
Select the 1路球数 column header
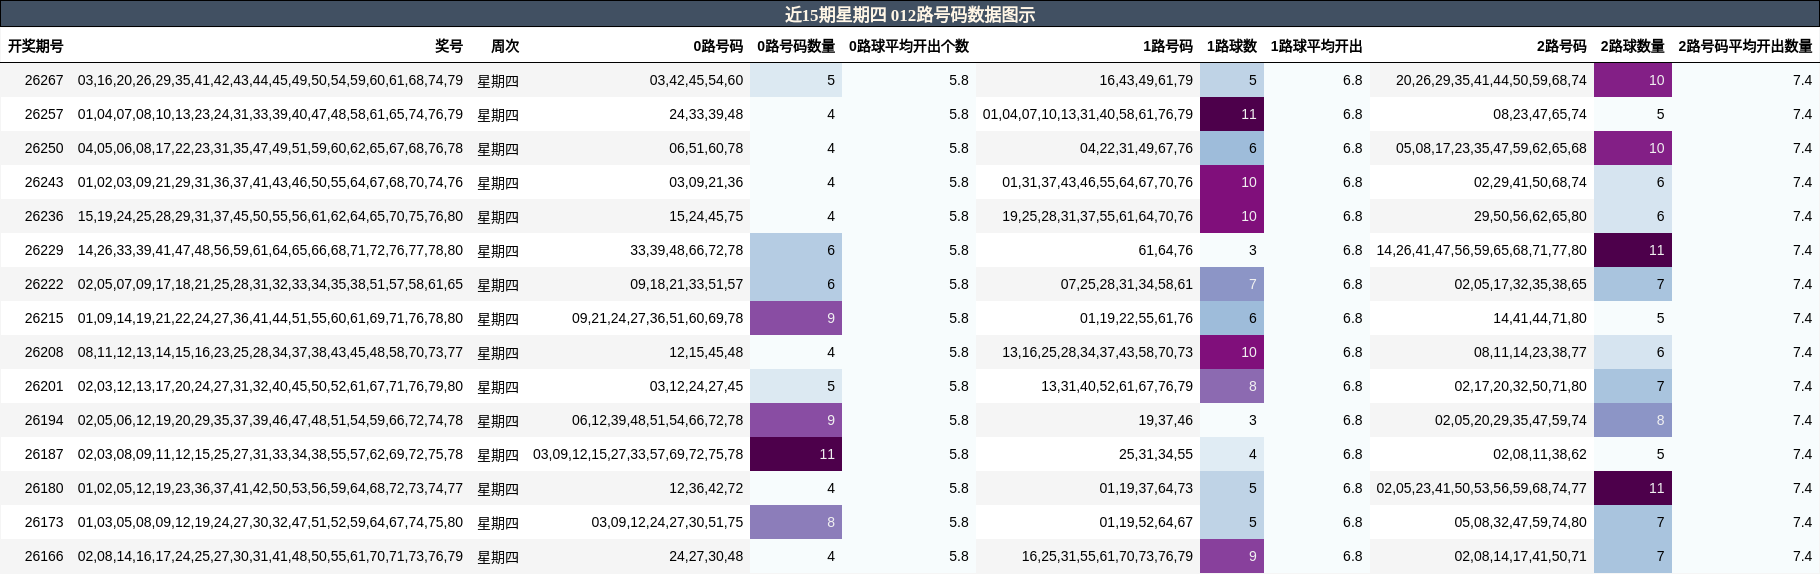pos(1232,46)
